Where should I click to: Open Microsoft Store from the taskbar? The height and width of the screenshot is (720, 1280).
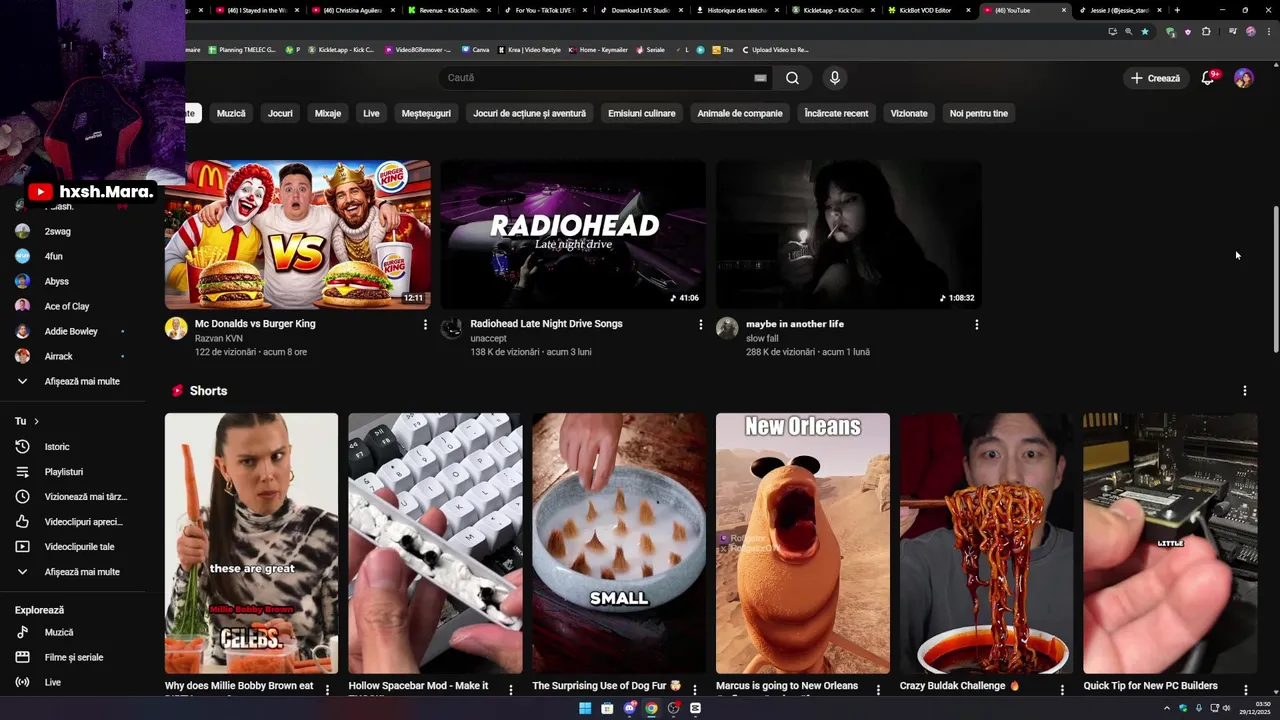coord(607,708)
